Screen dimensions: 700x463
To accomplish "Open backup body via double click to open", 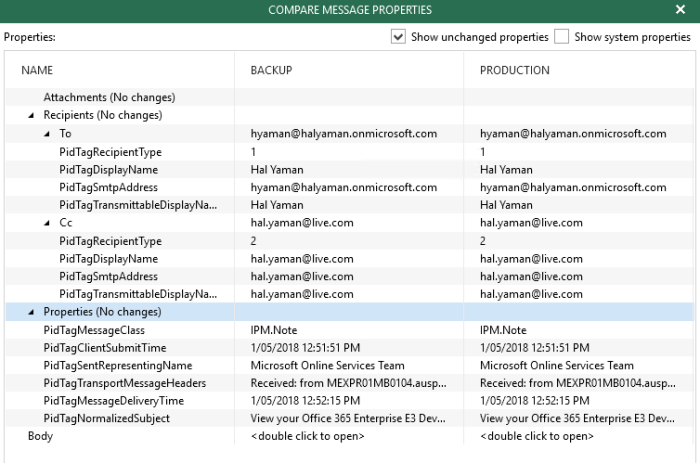I will click(x=307, y=436).
